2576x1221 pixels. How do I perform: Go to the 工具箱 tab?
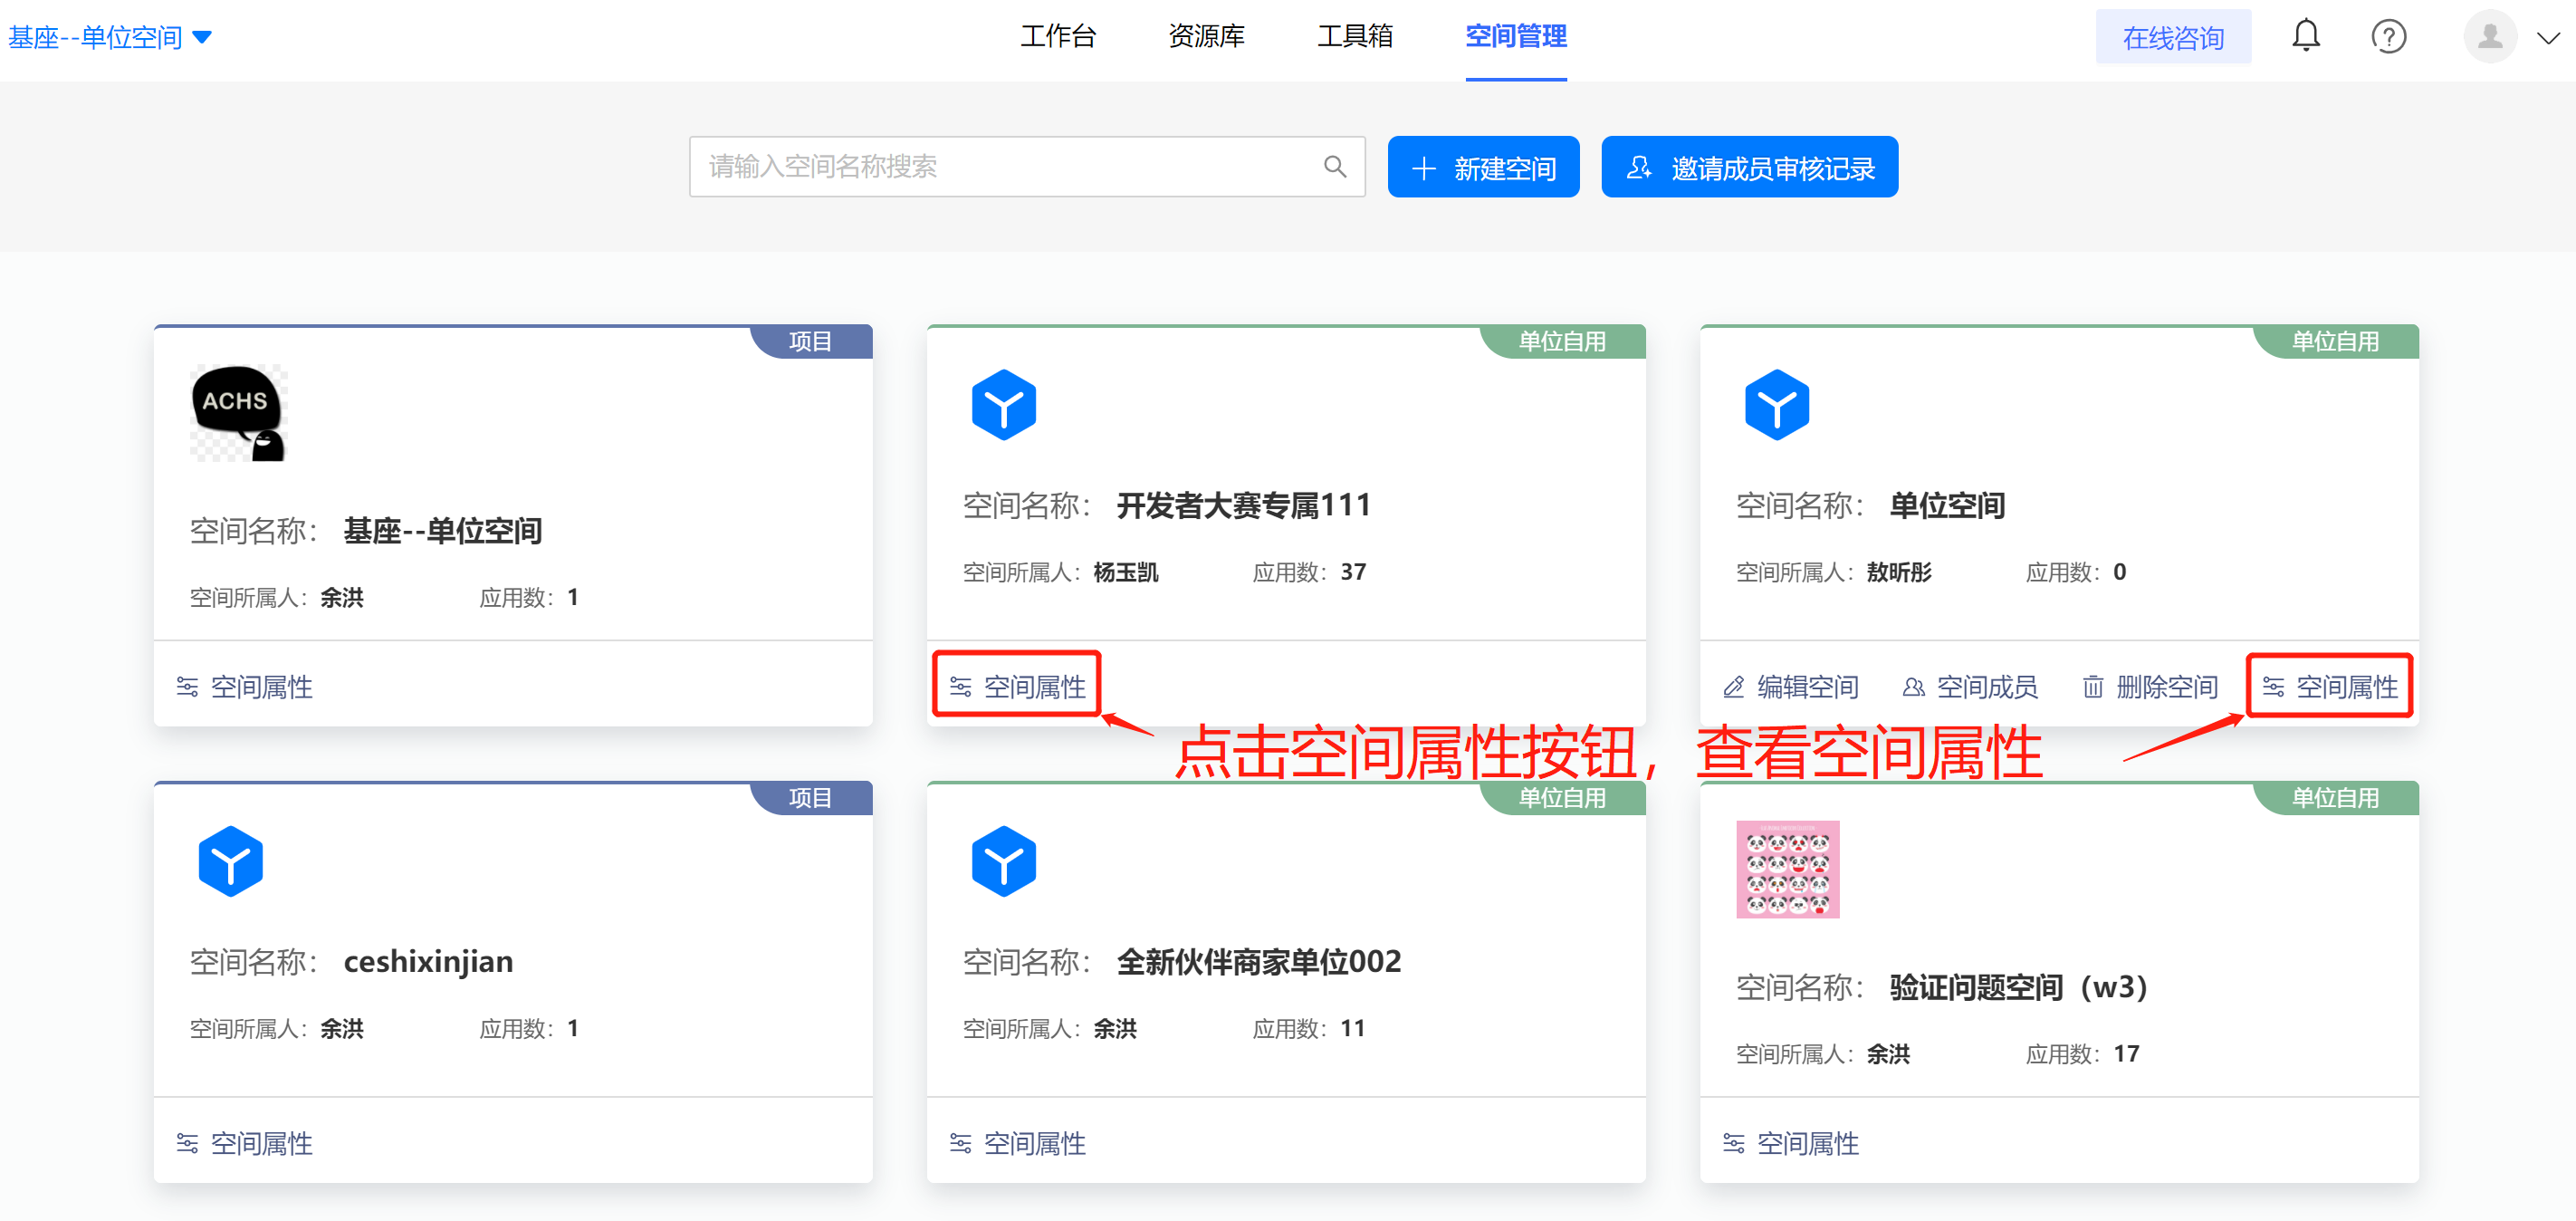coord(1354,36)
